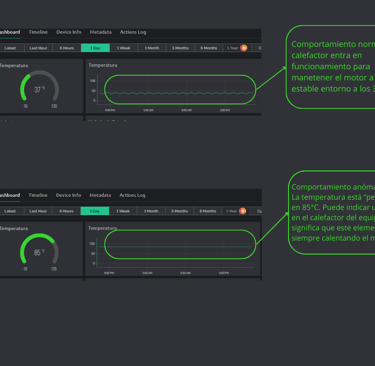Image resolution: width=375 pixels, height=366 pixels.
Task: Select 3 Months range in the 85° dashboard
Action: point(179,211)
